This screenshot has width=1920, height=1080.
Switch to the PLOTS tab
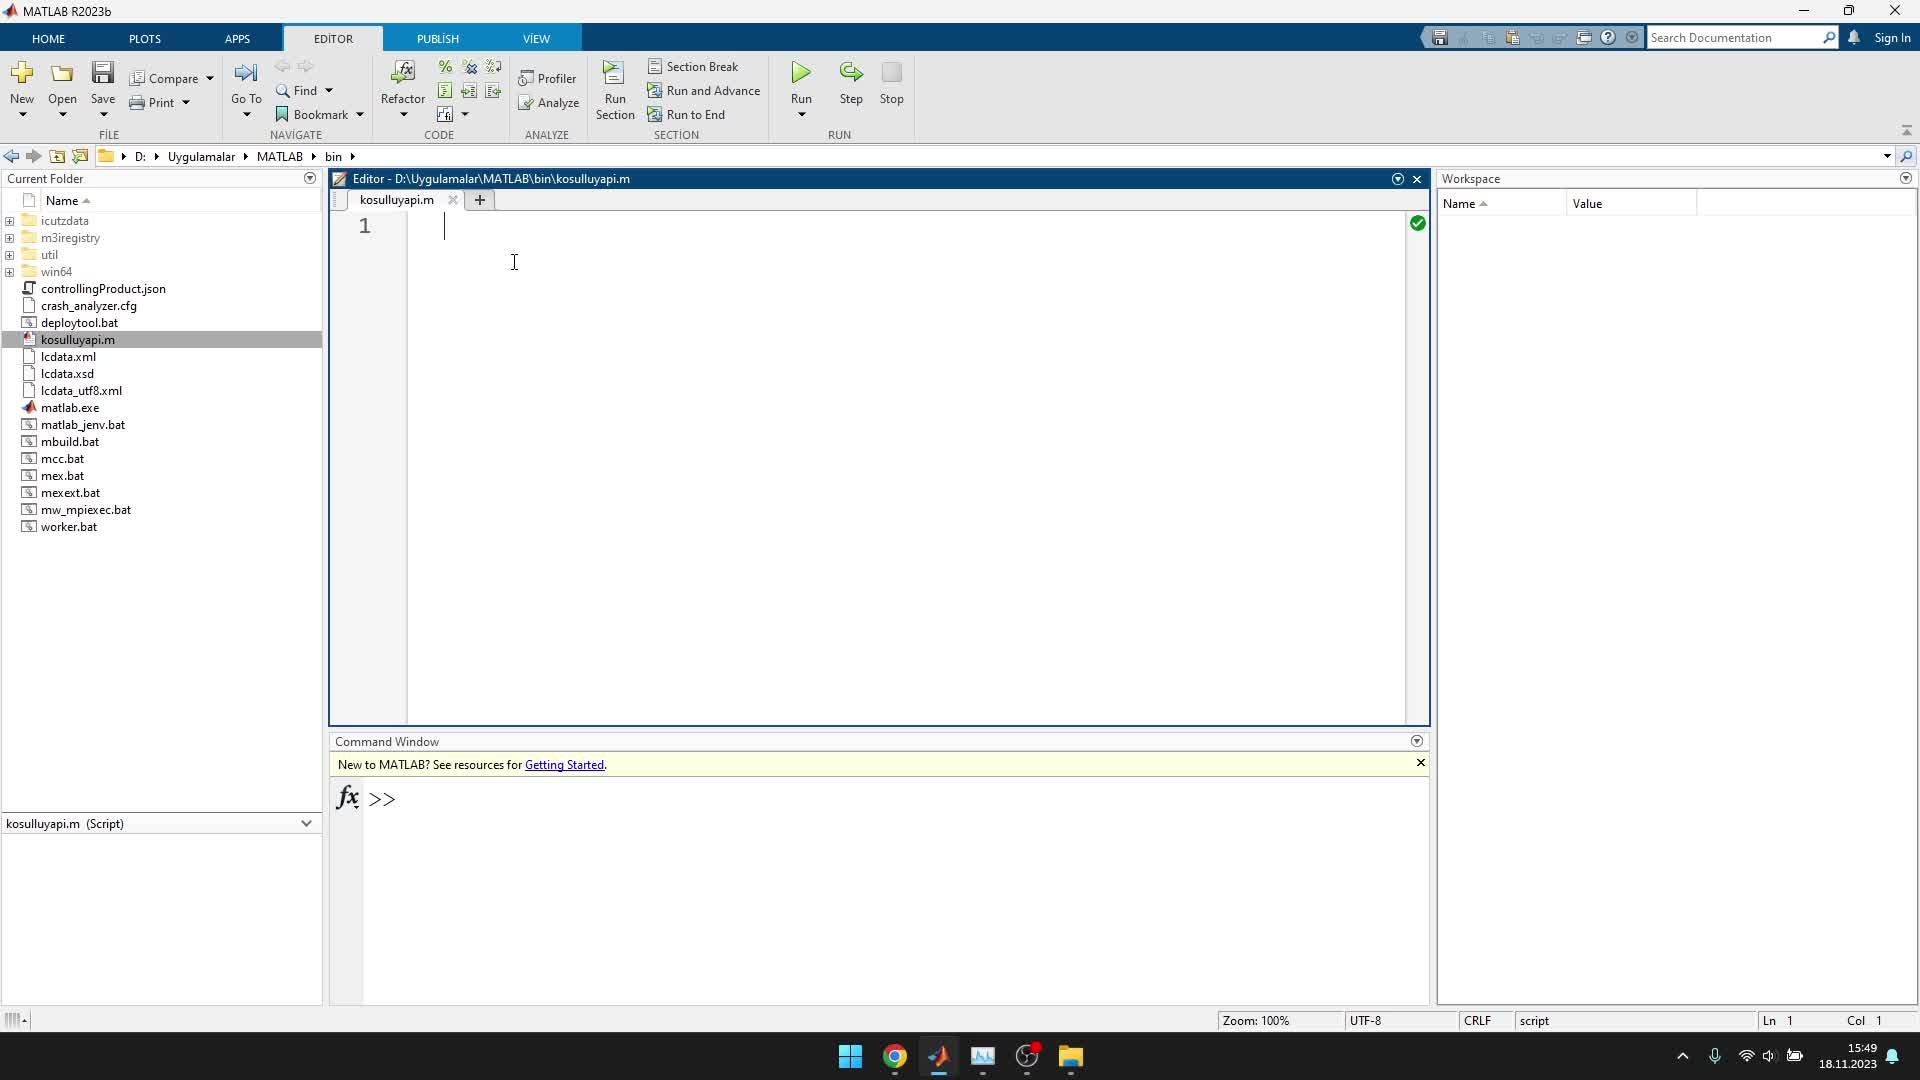[145, 39]
